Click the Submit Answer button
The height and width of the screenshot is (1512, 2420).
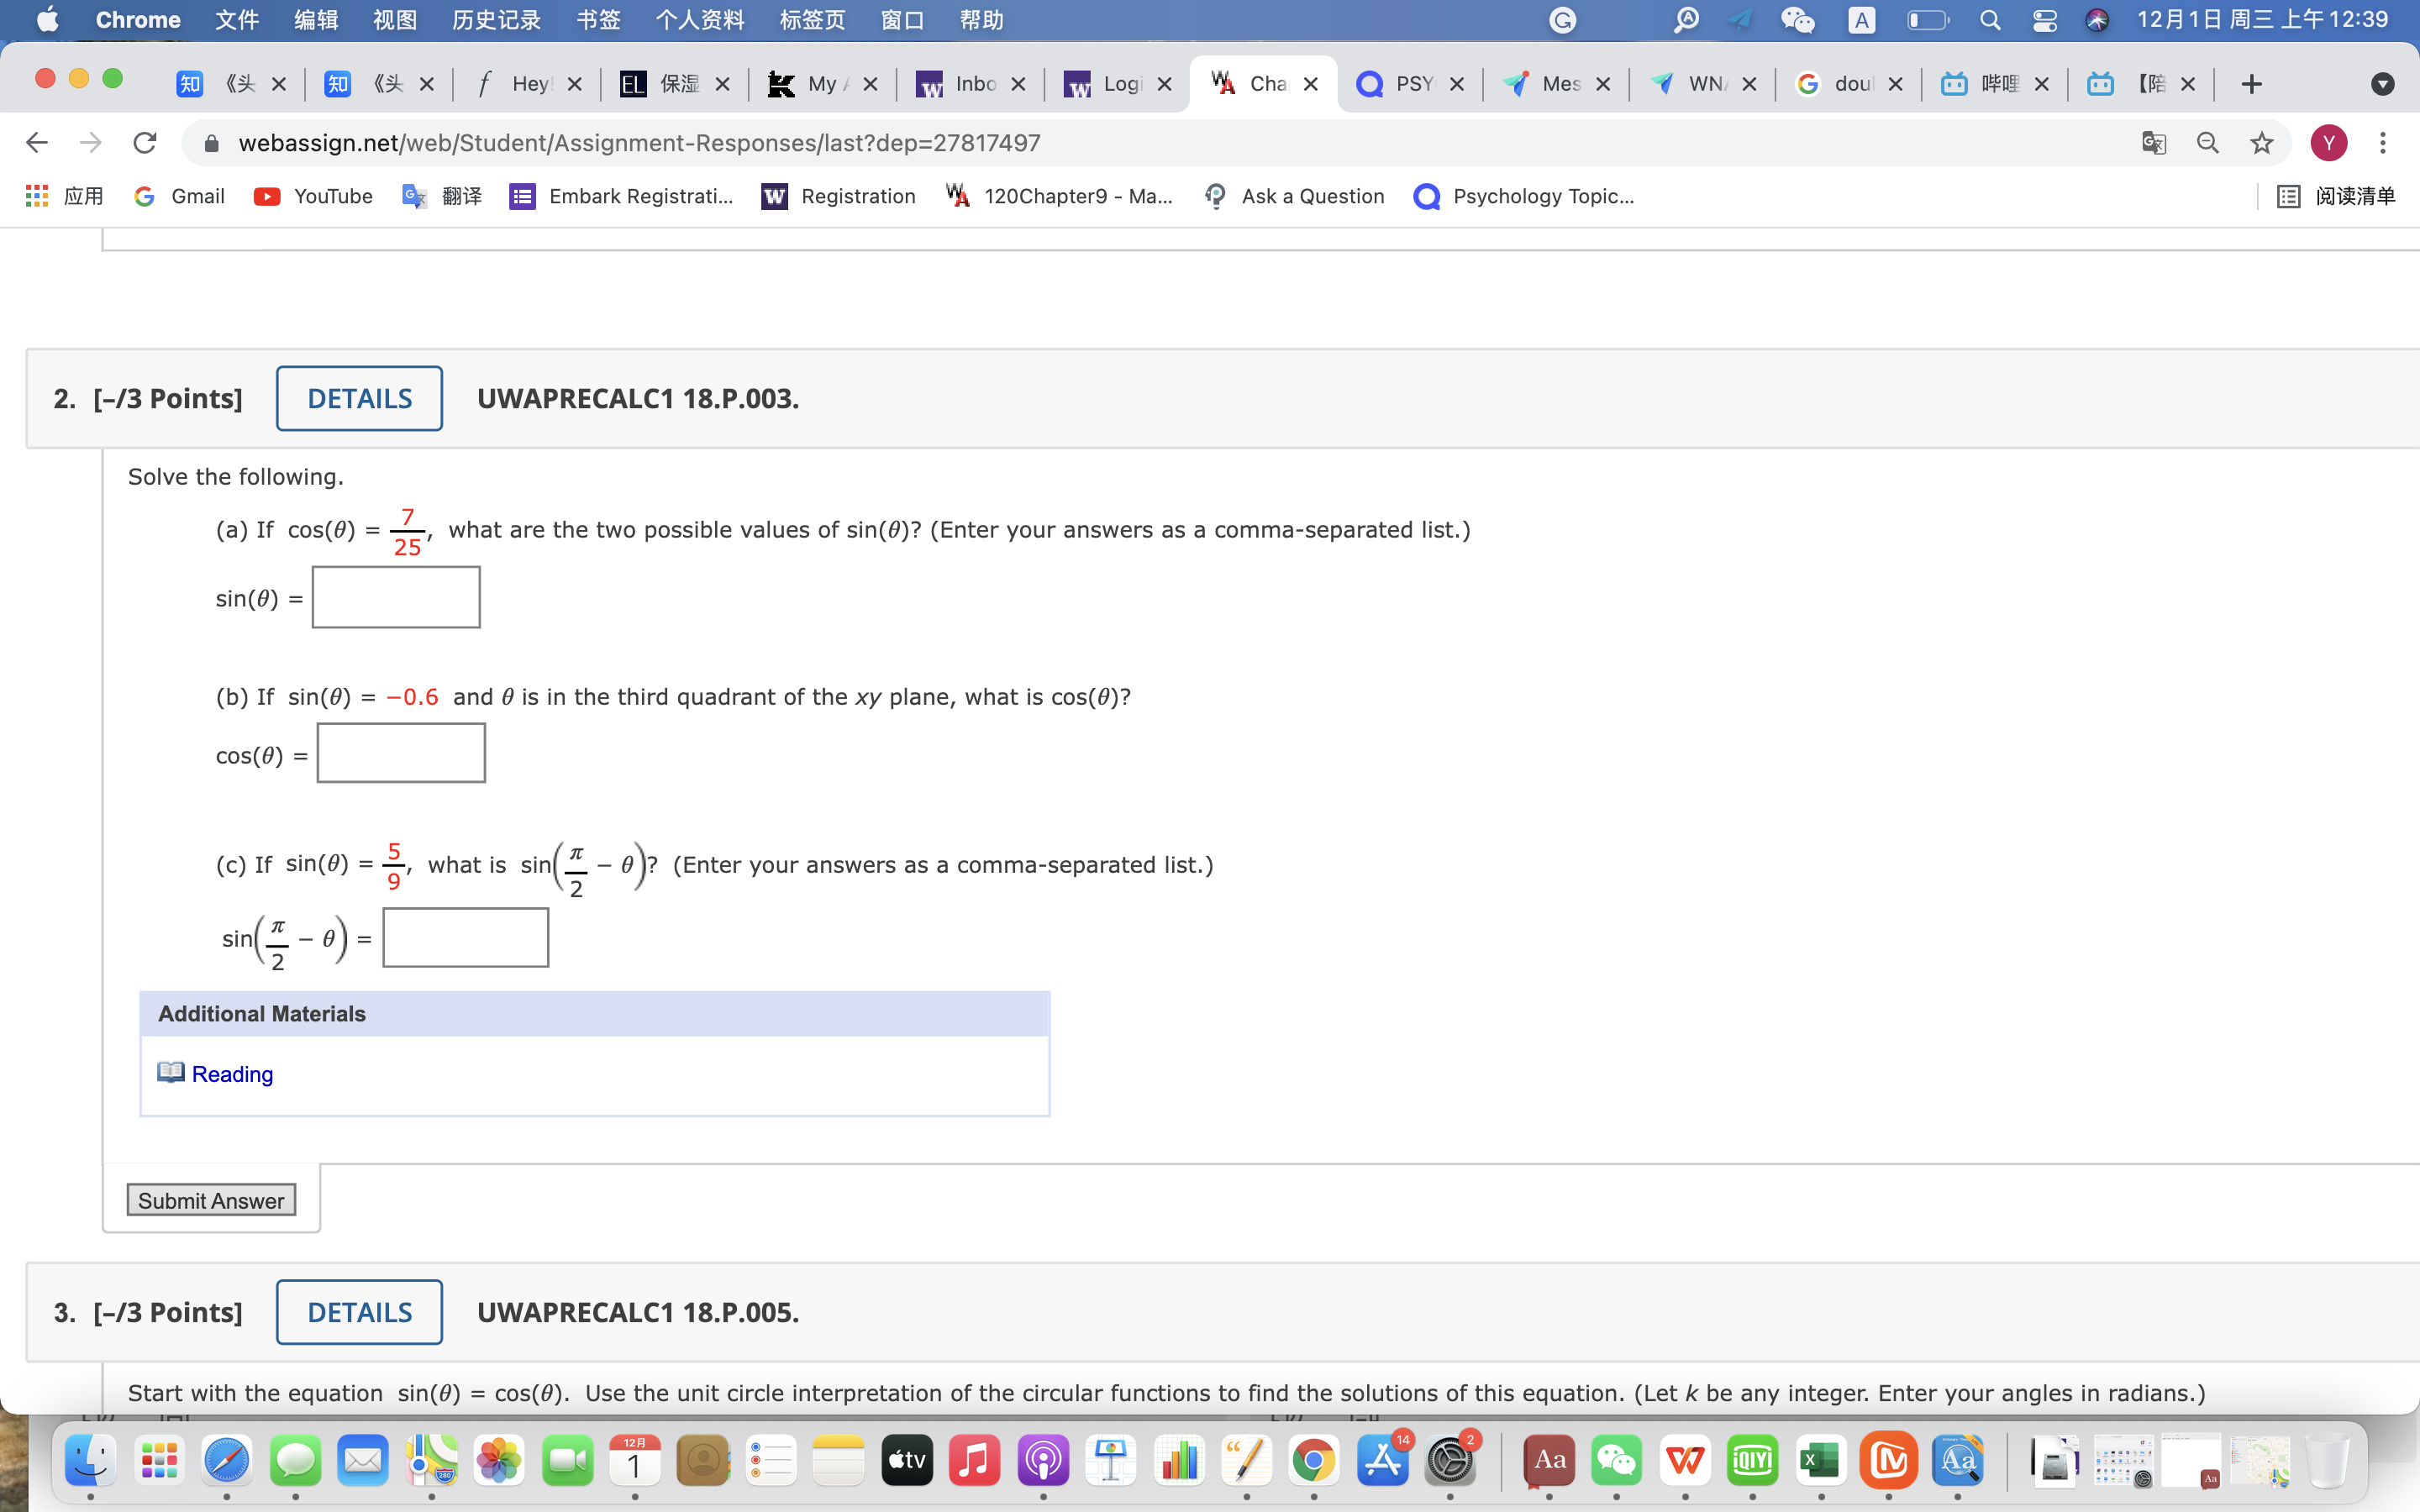(211, 1200)
